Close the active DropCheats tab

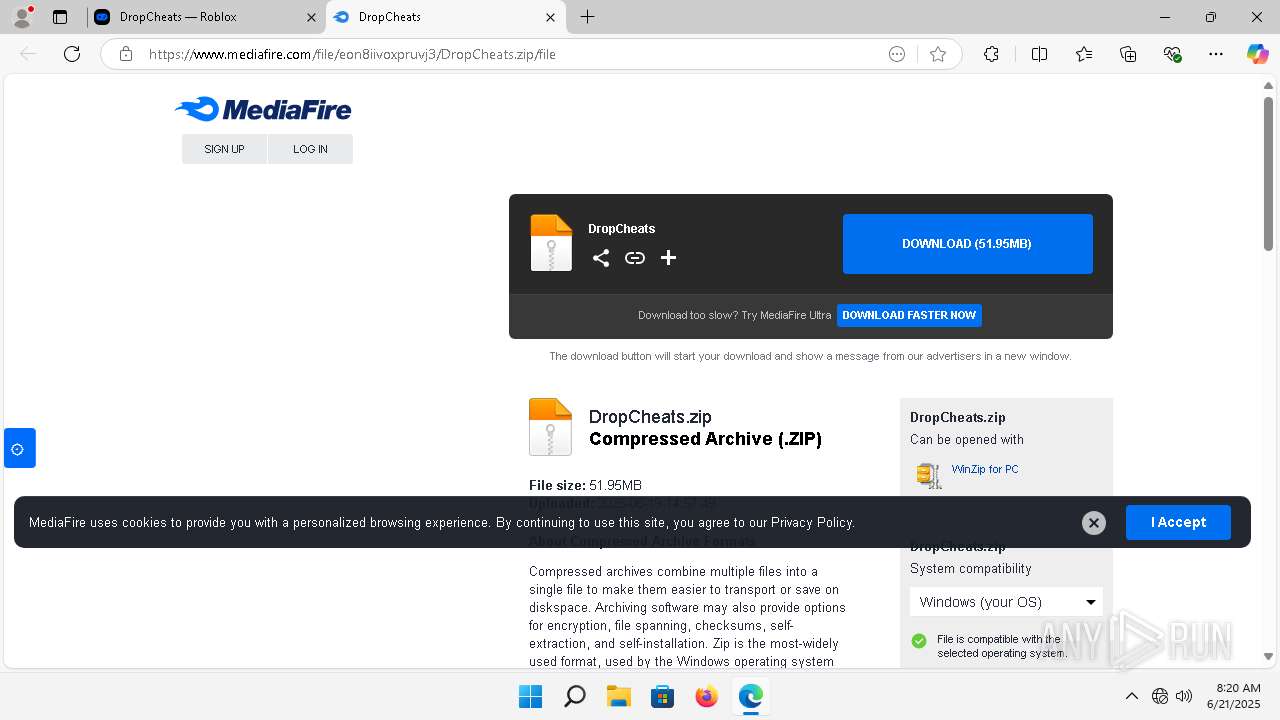(550, 17)
